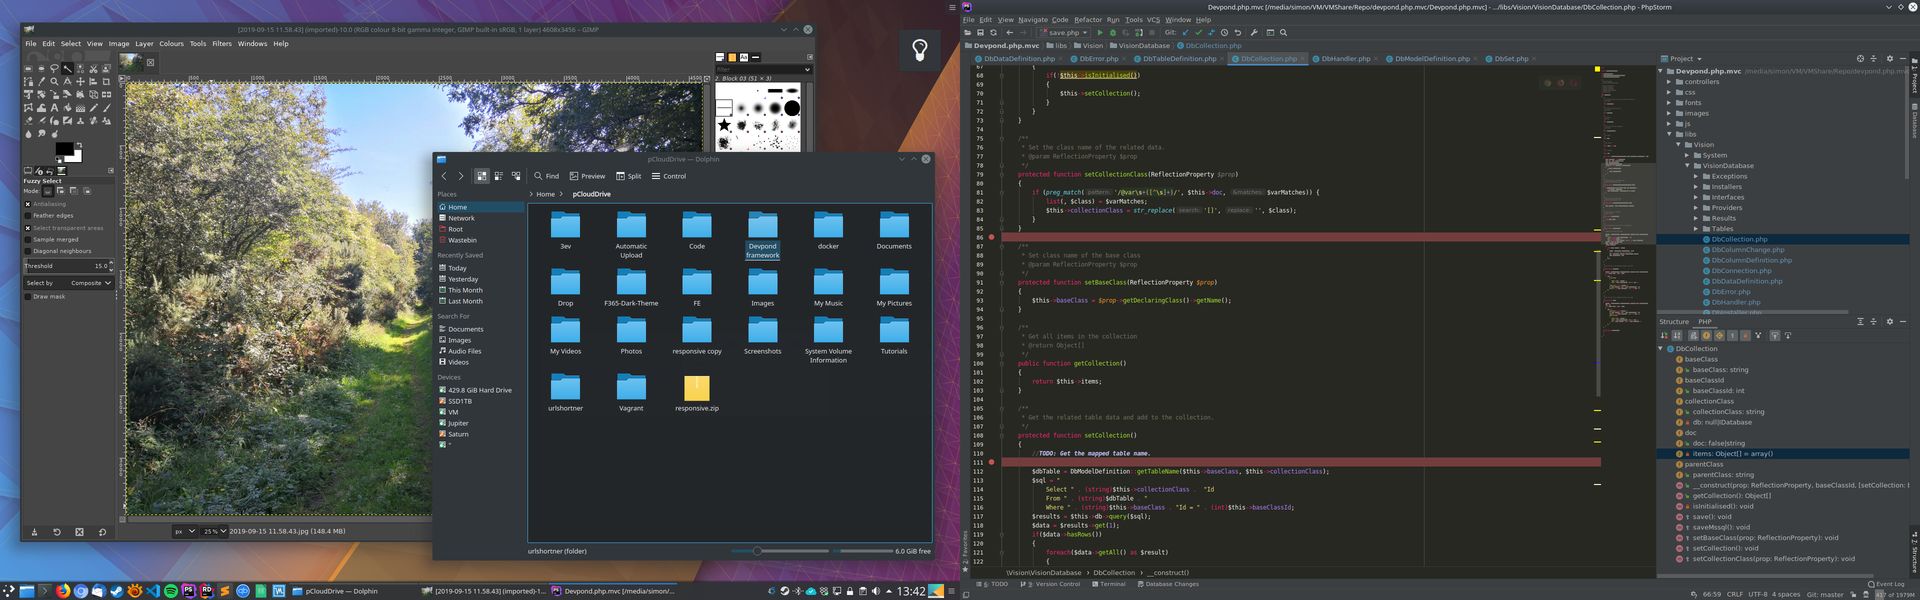This screenshot has width=1920, height=600.
Task: Switch to the DbHandler.php editor tab
Action: (x=1345, y=59)
